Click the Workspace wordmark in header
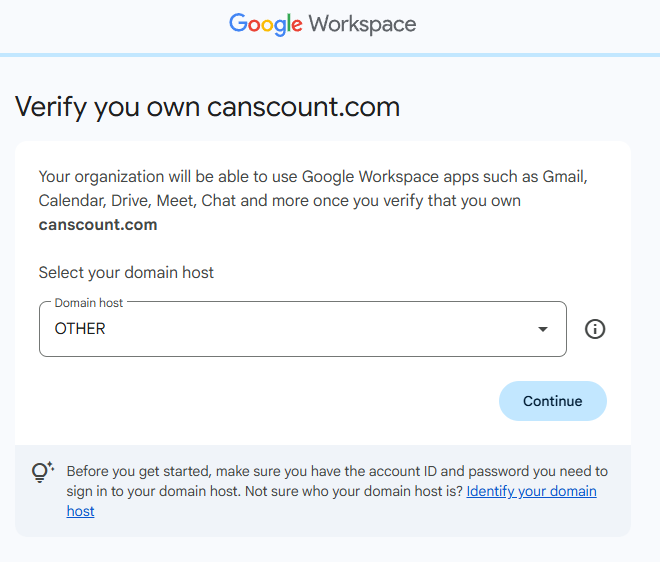The width and height of the screenshot is (660, 562). (362, 24)
